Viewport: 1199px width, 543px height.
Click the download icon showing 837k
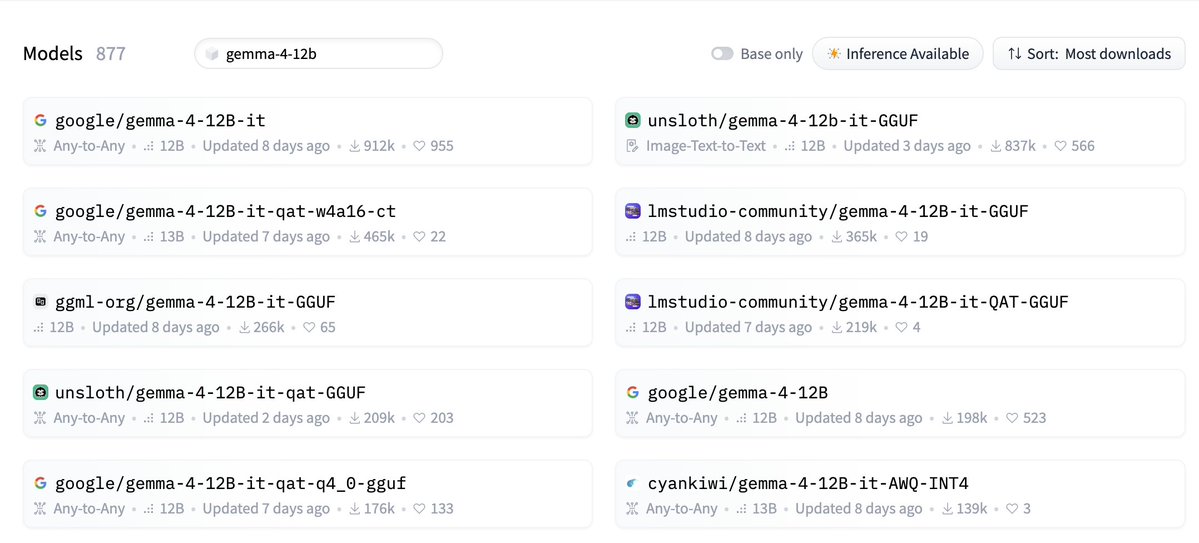[x=996, y=145]
